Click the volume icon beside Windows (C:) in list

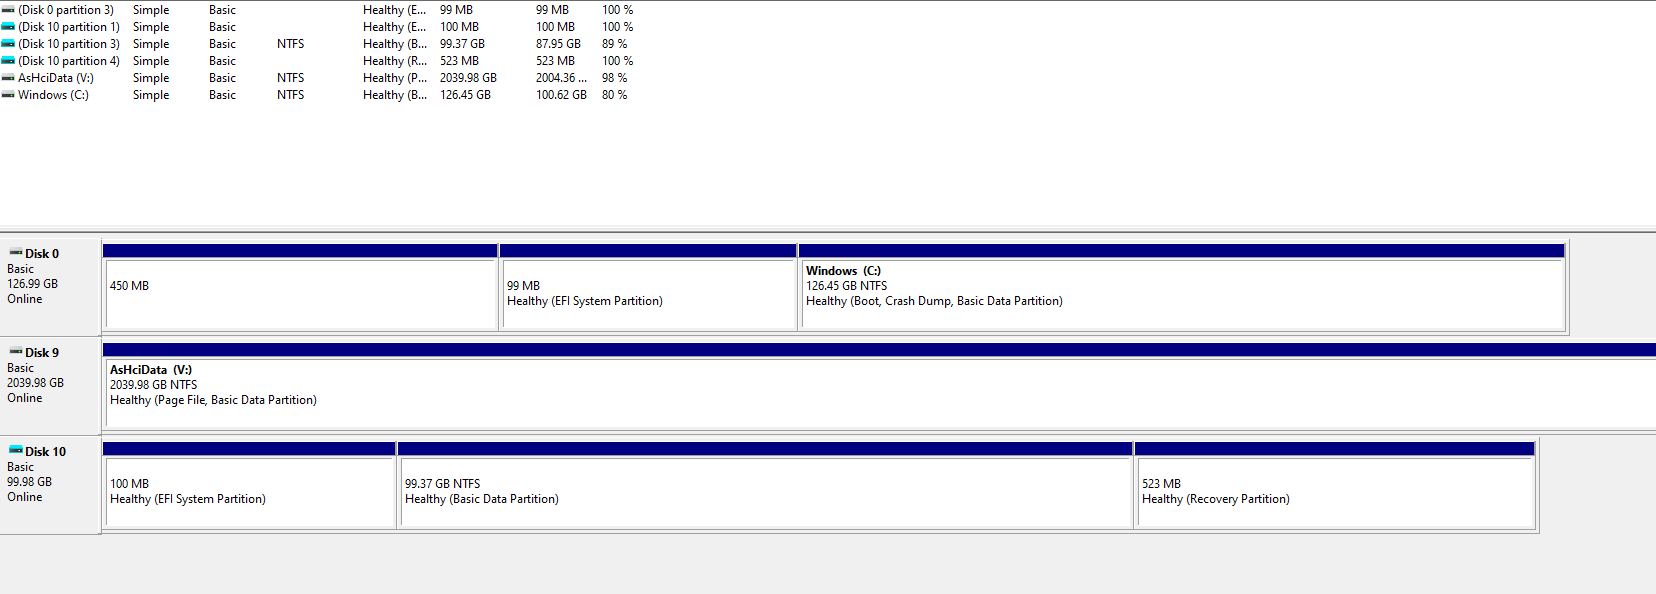tap(8, 95)
